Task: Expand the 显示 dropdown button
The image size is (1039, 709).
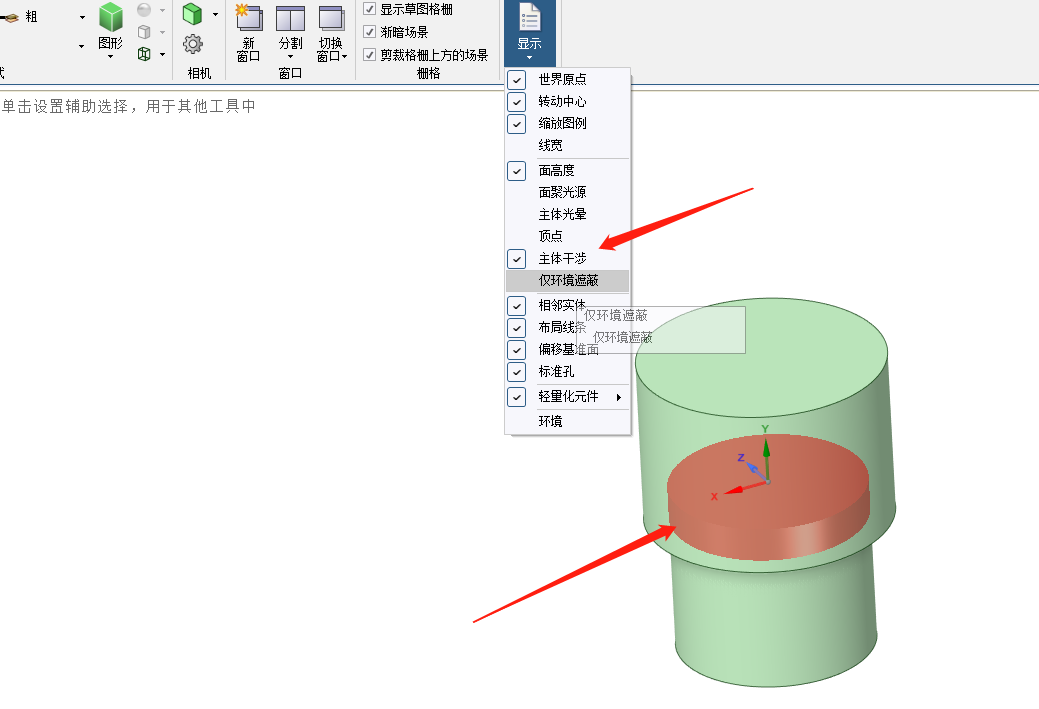Action: [529, 33]
